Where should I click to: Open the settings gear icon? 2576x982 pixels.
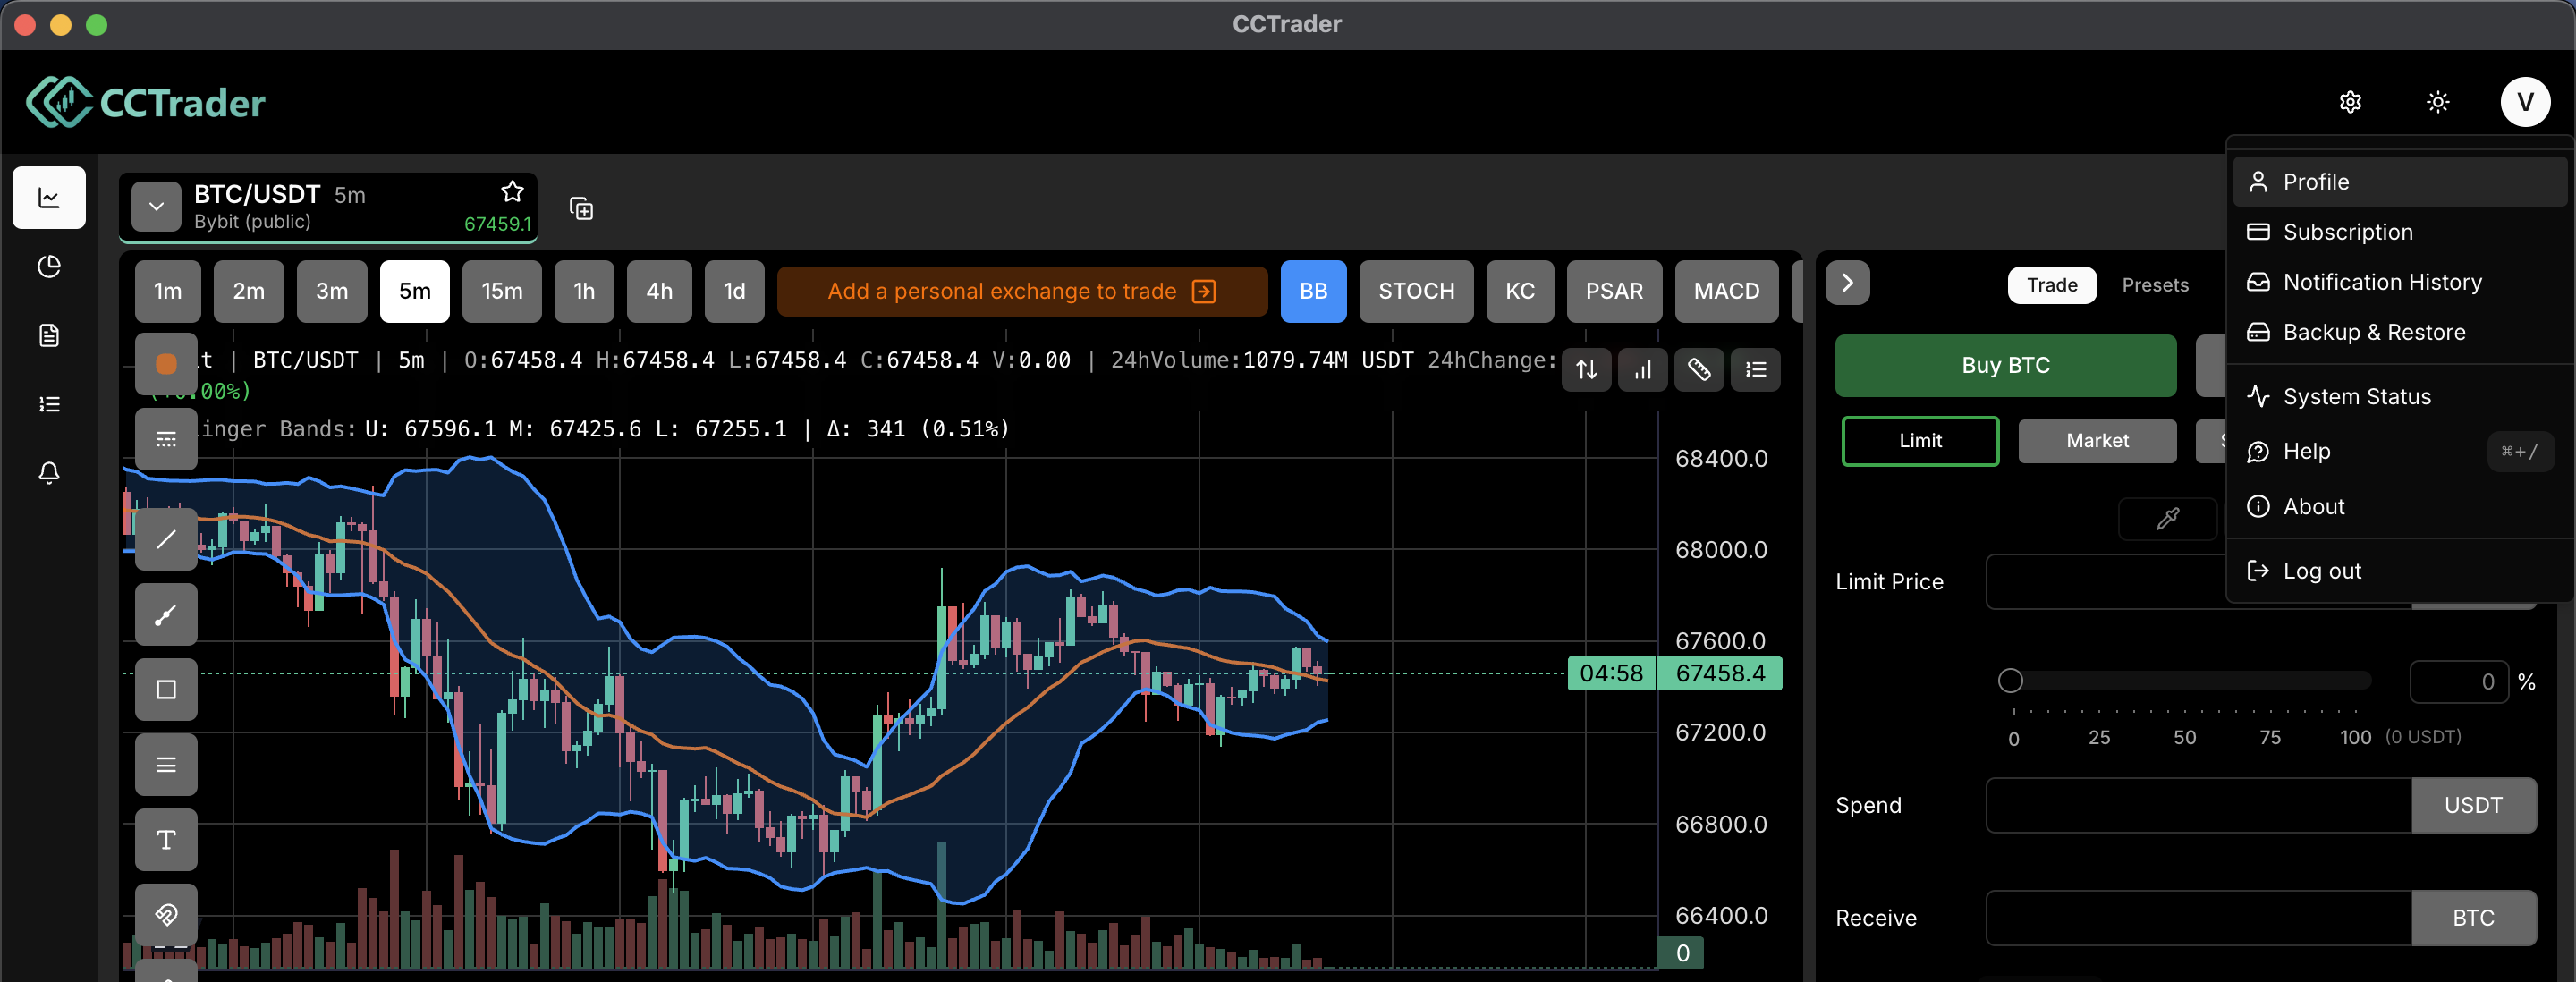(2350, 102)
